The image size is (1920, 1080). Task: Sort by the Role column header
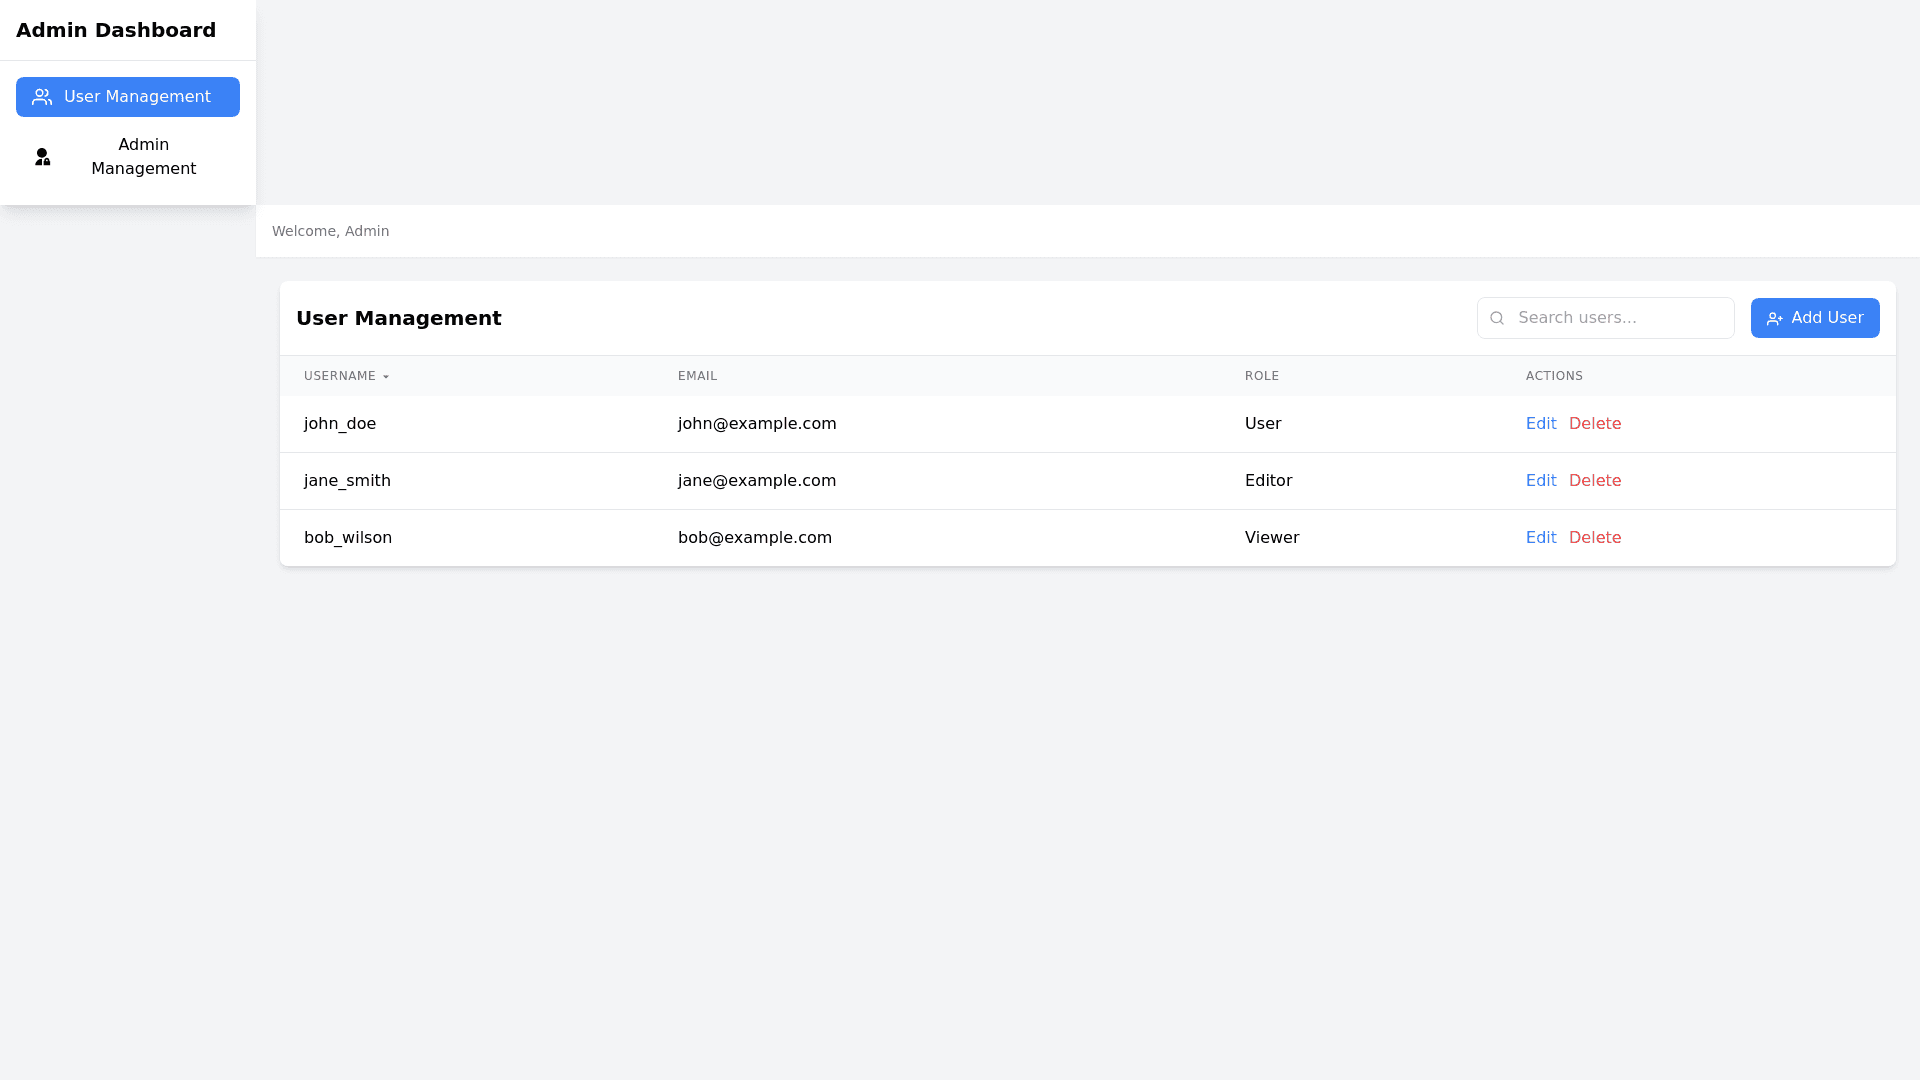click(1261, 376)
